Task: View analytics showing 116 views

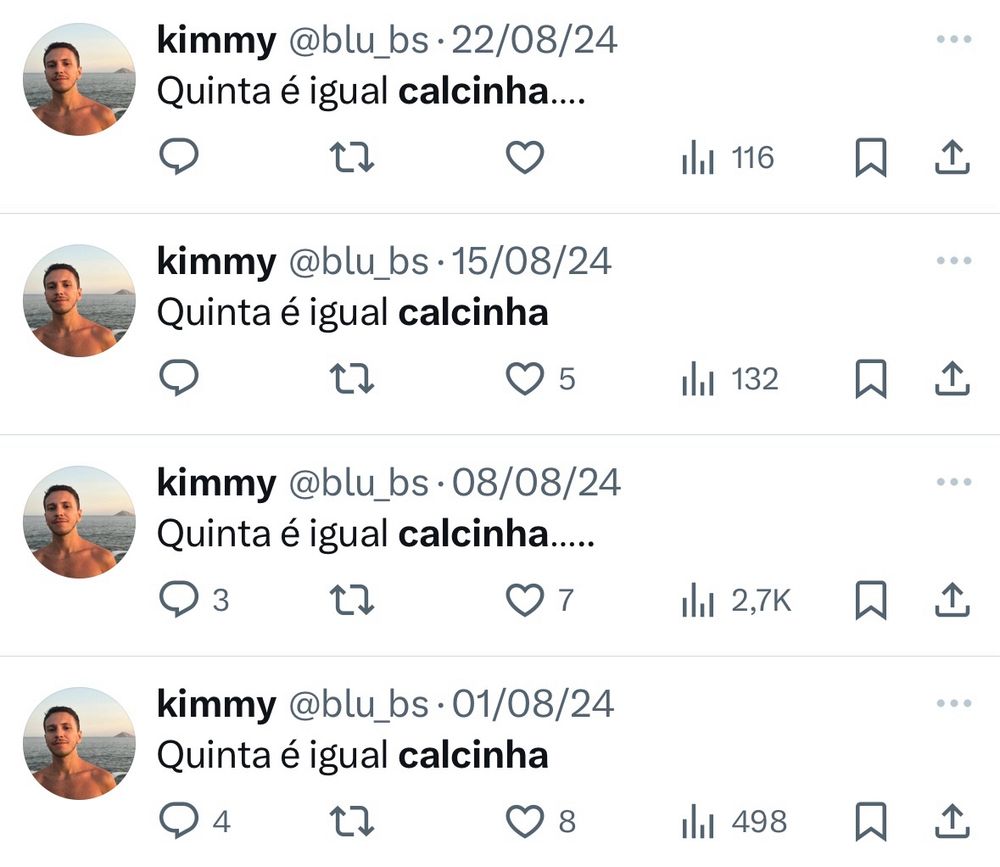Action: point(728,158)
